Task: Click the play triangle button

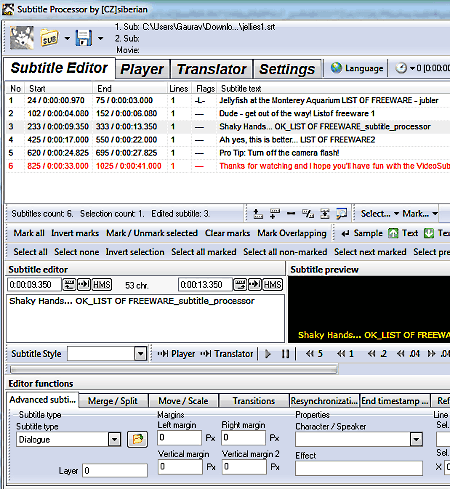Action: click(268, 354)
